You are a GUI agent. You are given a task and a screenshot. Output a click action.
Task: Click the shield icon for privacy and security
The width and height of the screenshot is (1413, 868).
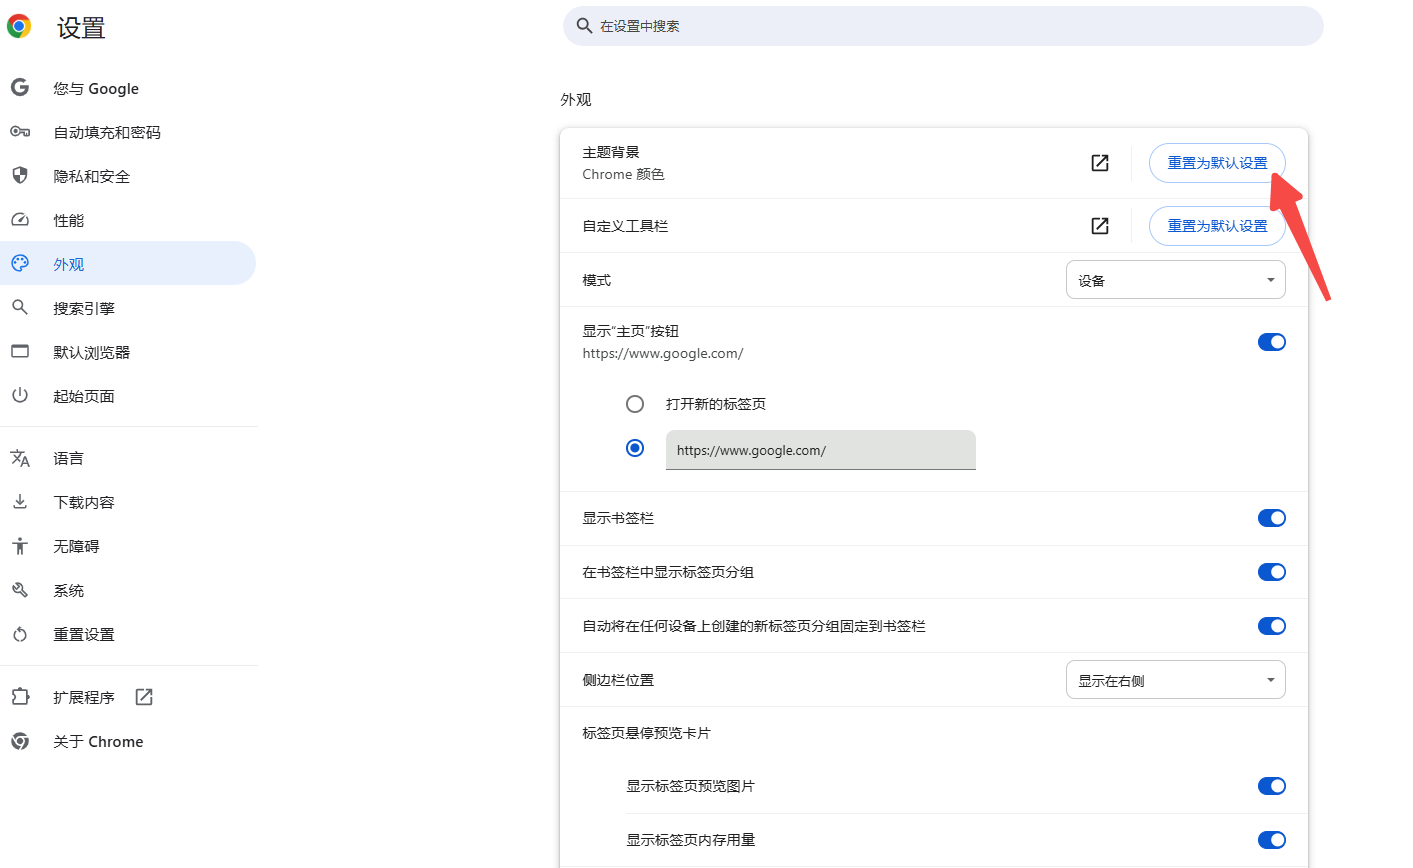[x=20, y=176]
